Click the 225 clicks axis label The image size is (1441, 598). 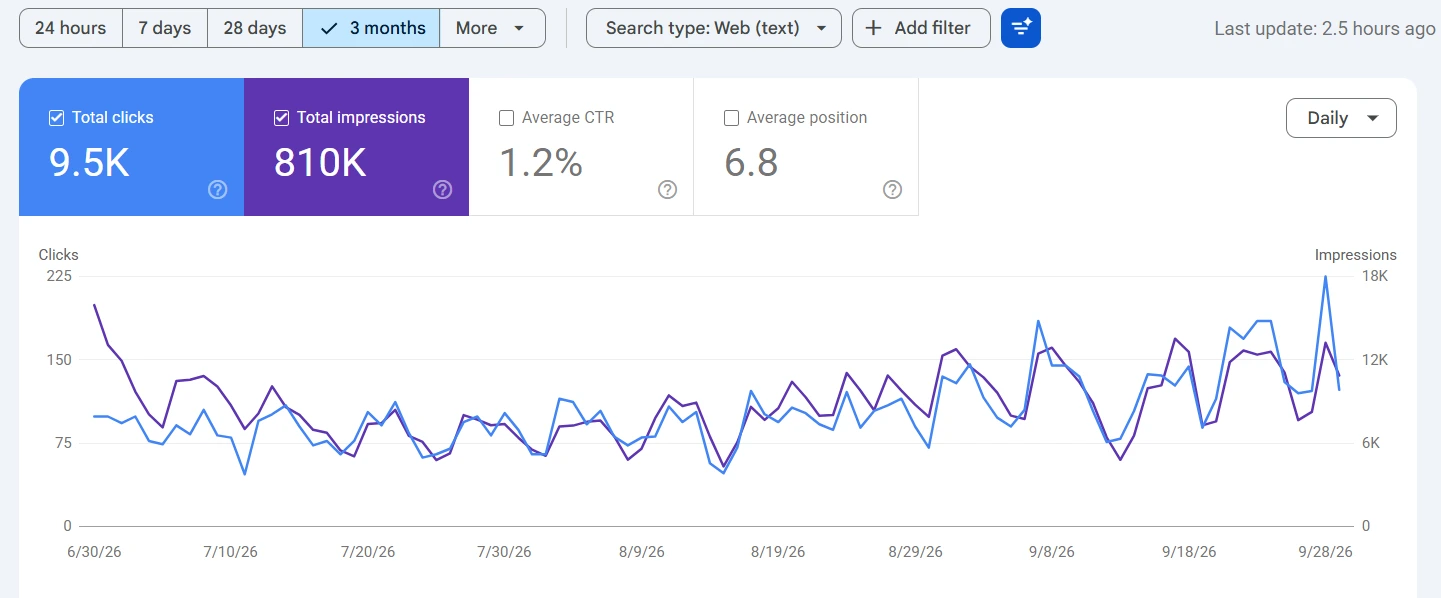(60, 276)
